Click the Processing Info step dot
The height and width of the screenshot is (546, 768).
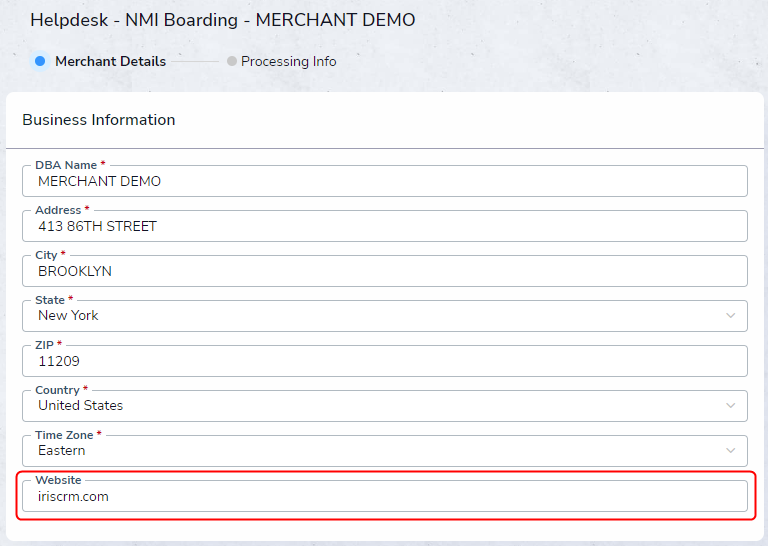(232, 61)
